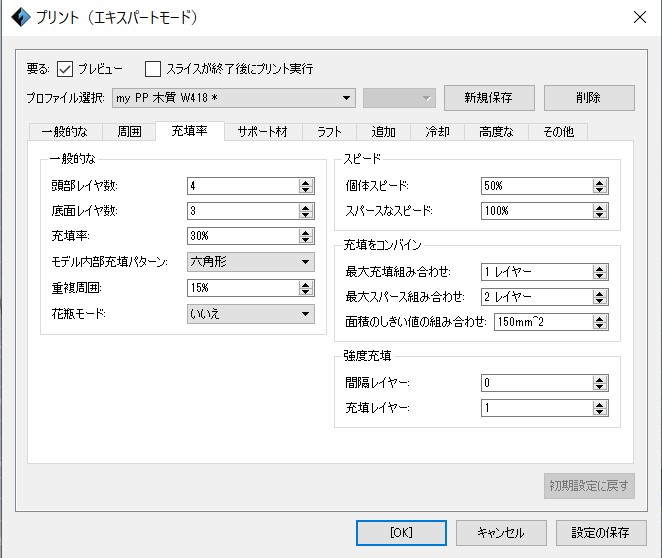Decrease 最大スパース組み合わせ with down arrow

point(600,301)
